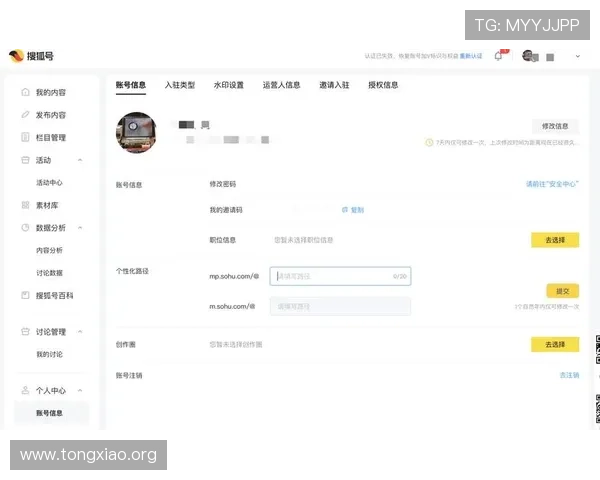Open 讨论数据 submenu item

click(49, 273)
